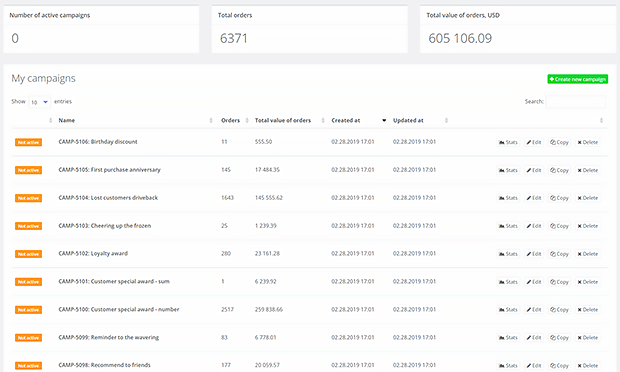Image resolution: width=620 pixels, height=372 pixels.
Task: Edit the Loyalty award campaign
Action: pyautogui.click(x=534, y=254)
